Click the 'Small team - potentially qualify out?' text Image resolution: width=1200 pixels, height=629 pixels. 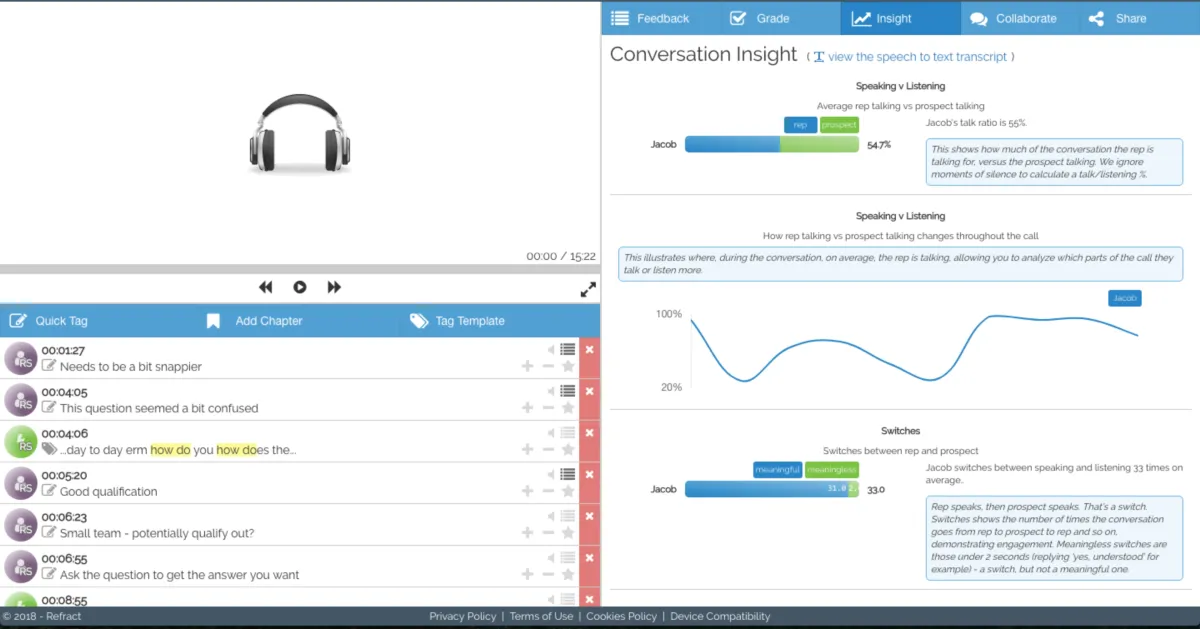[157, 533]
